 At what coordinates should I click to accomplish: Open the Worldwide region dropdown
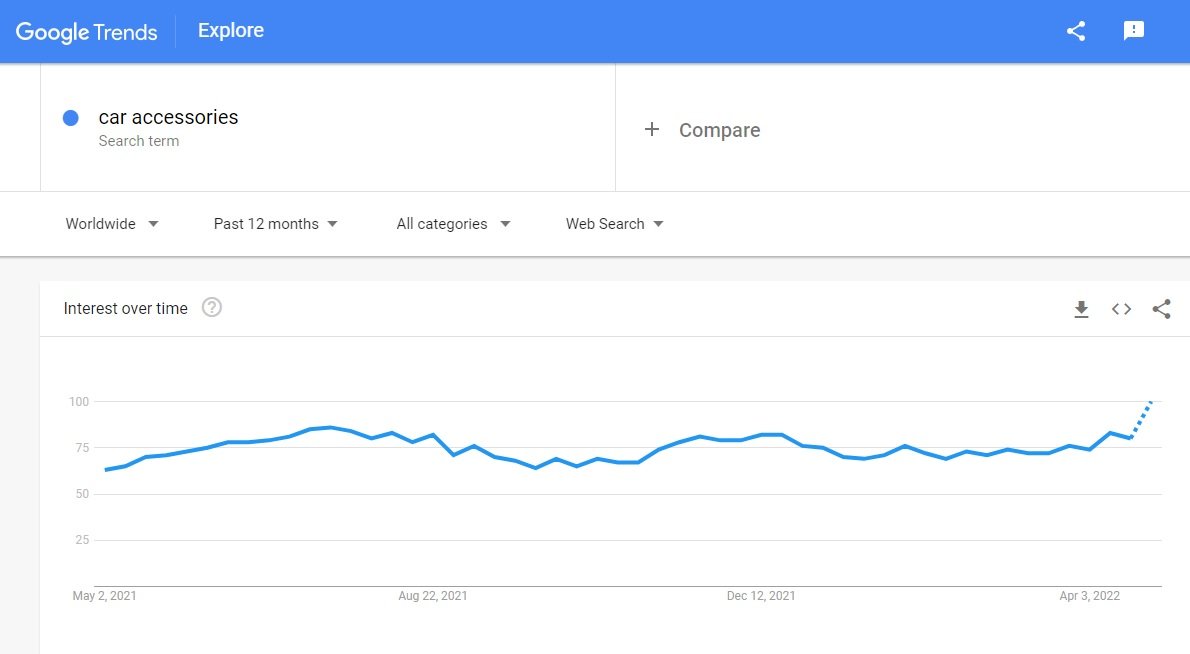pyautogui.click(x=112, y=224)
